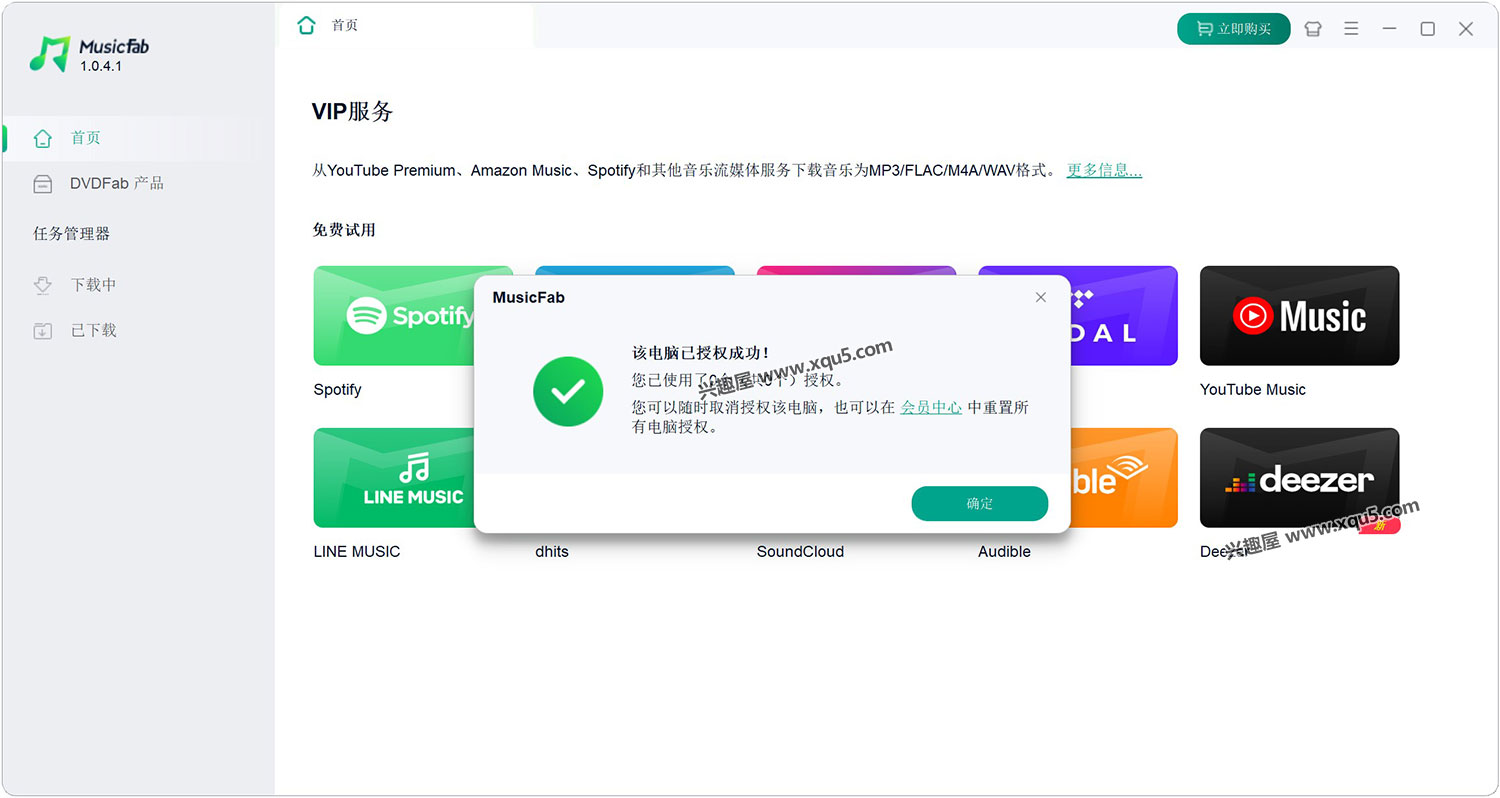Open the Deezer service card
1500x798 pixels.
tap(1299, 478)
